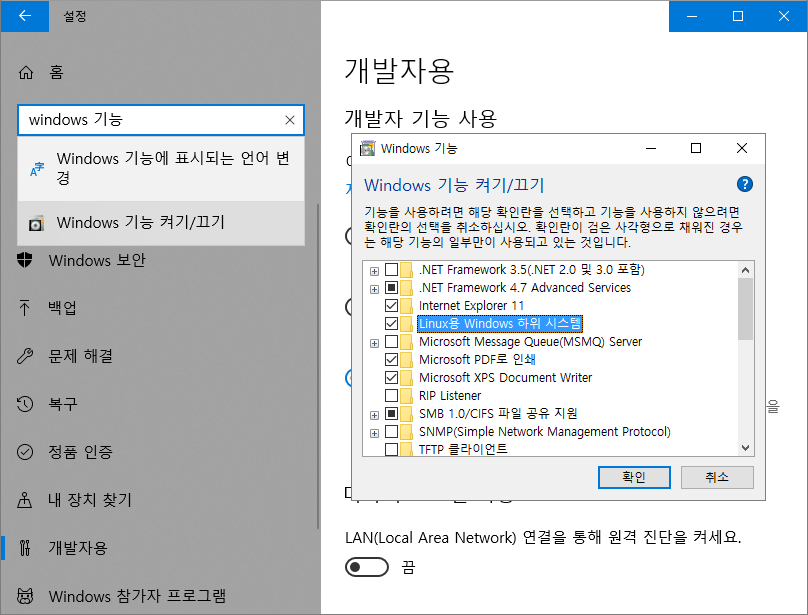Check the SNMP checkbox
This screenshot has width=808, height=615.
coord(392,431)
